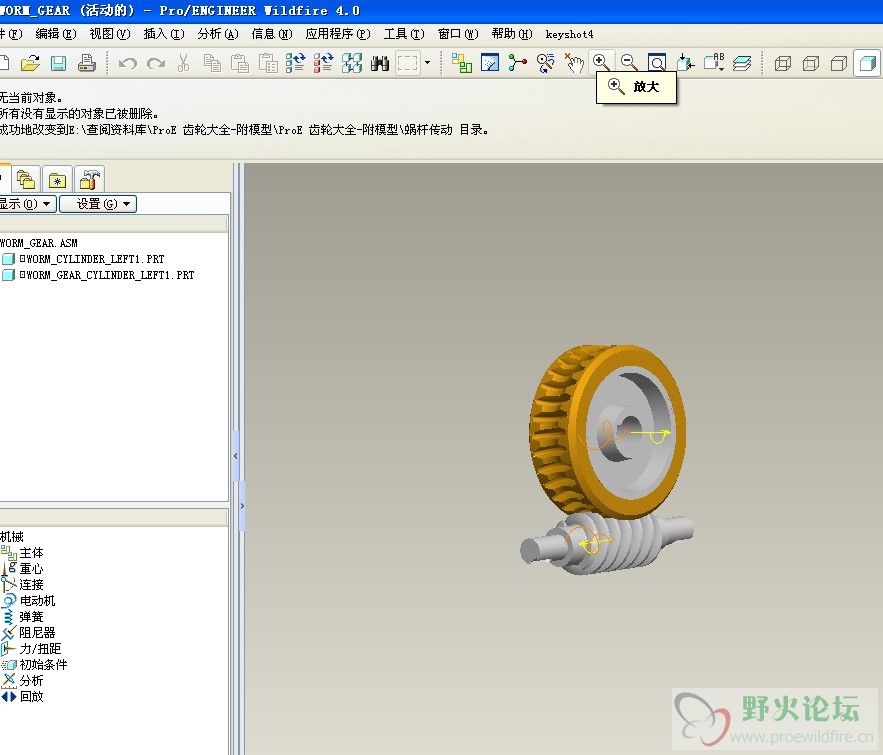
Task: Open the 视图(V) menu
Action: pos(110,34)
